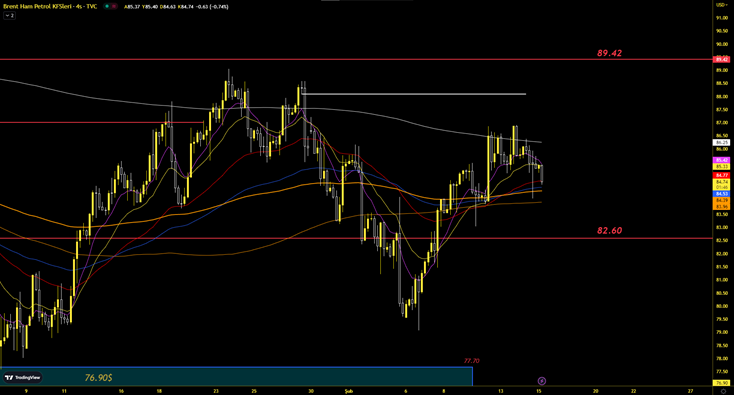The image size is (734, 395).
Task: Click the TradingView logo badge
Action: [x=22, y=378]
